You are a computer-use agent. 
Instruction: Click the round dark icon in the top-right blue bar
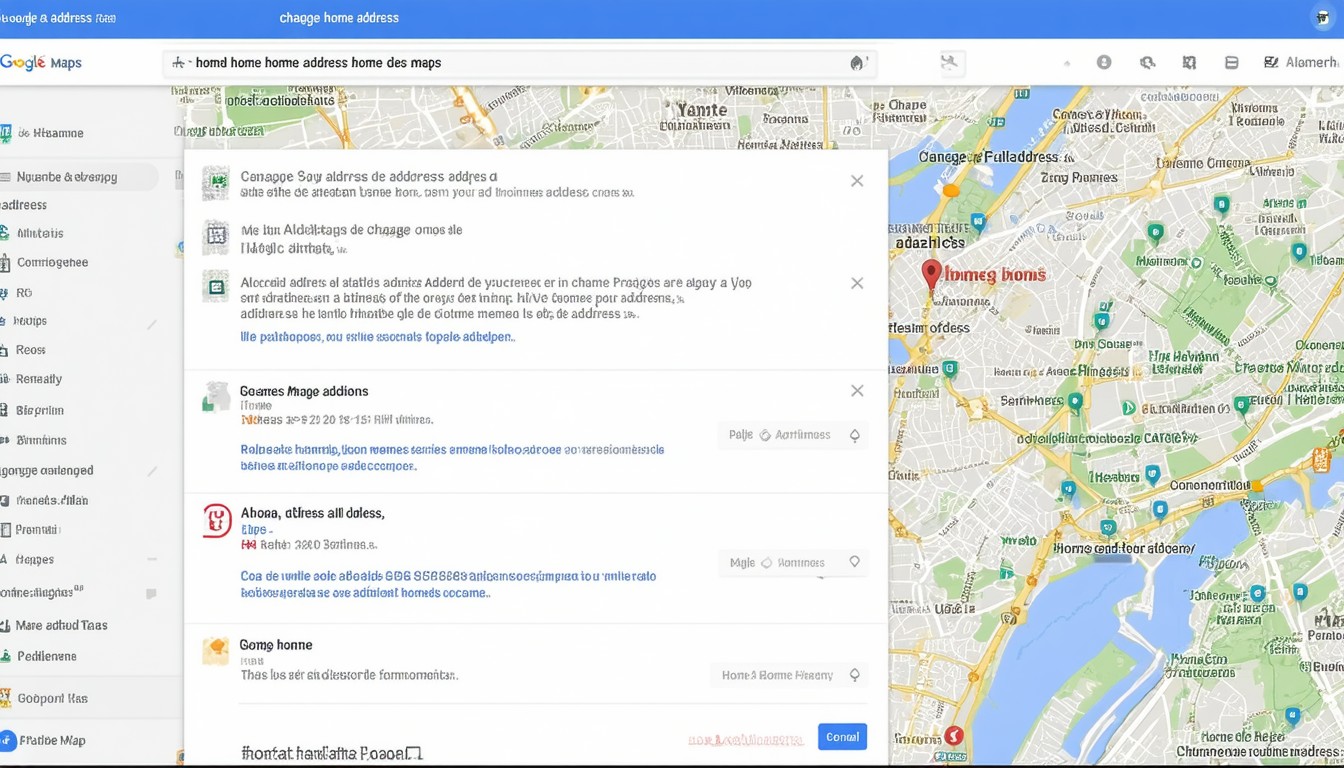click(x=1323, y=18)
